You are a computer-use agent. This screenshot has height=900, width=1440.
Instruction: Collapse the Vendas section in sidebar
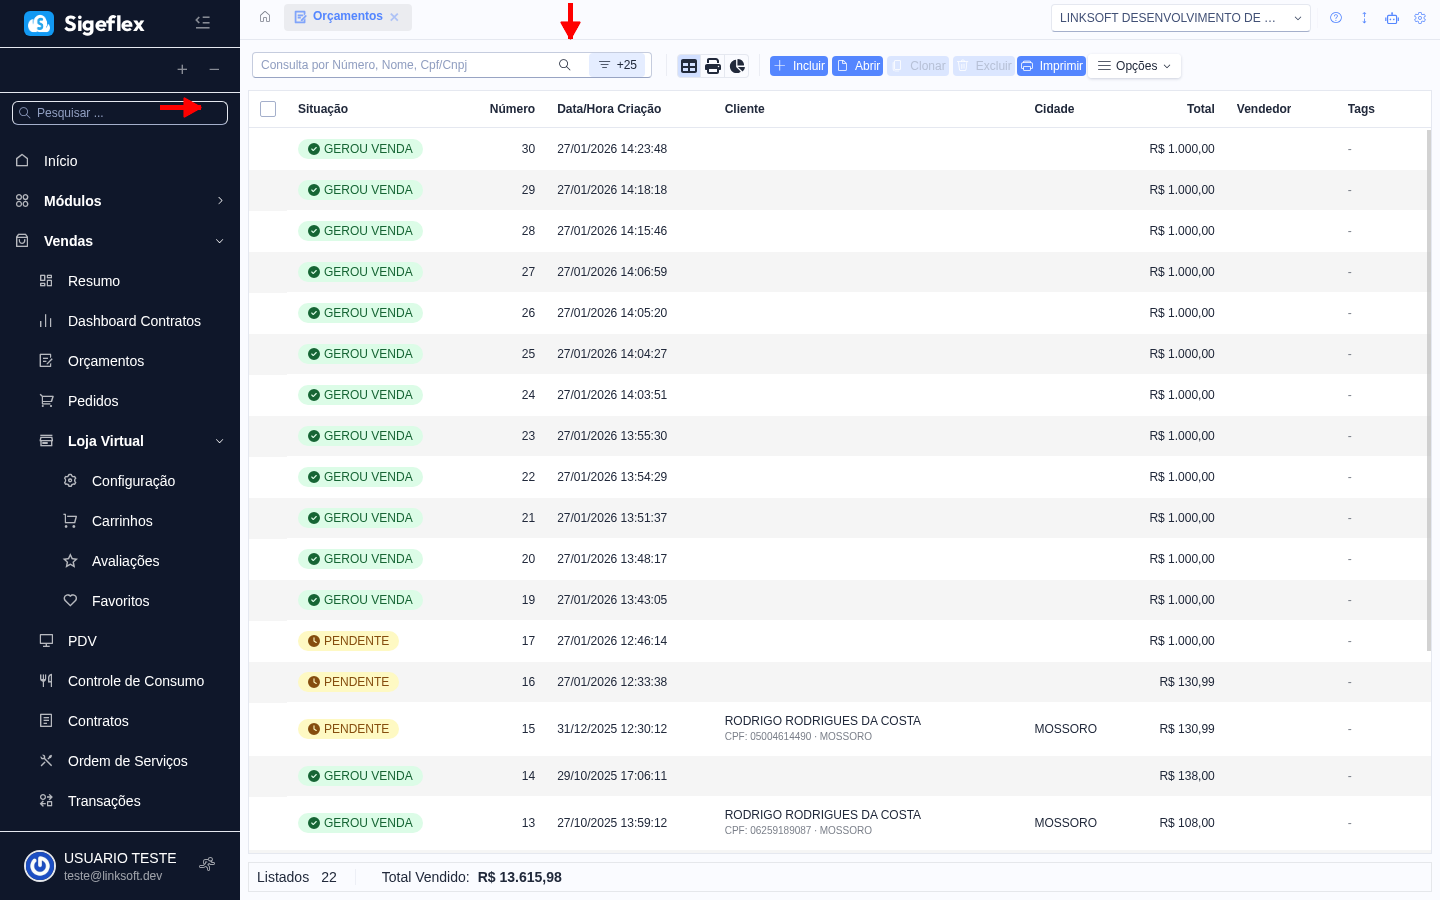pos(219,241)
